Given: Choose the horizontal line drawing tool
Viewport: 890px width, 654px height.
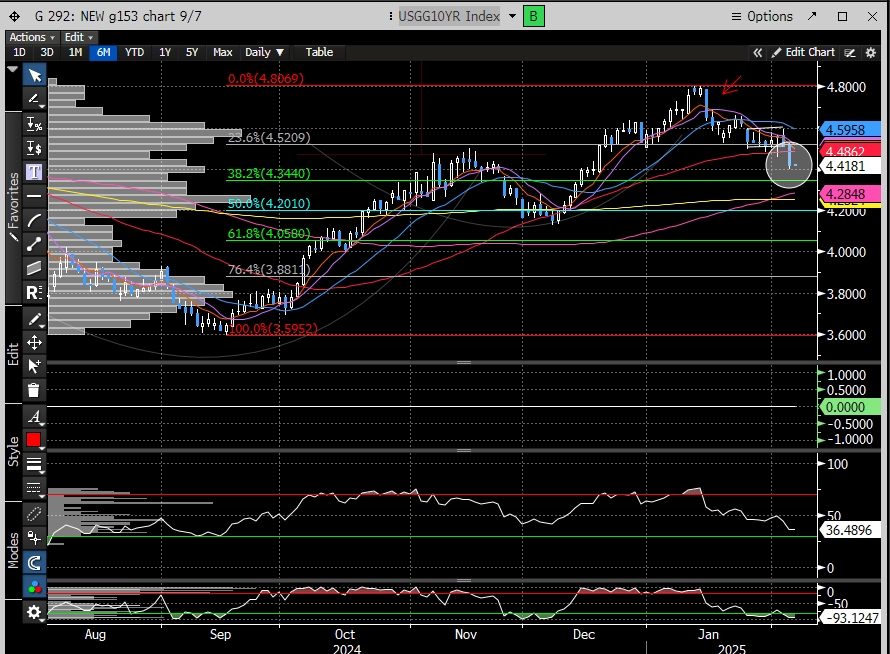Looking at the screenshot, I should [x=34, y=196].
